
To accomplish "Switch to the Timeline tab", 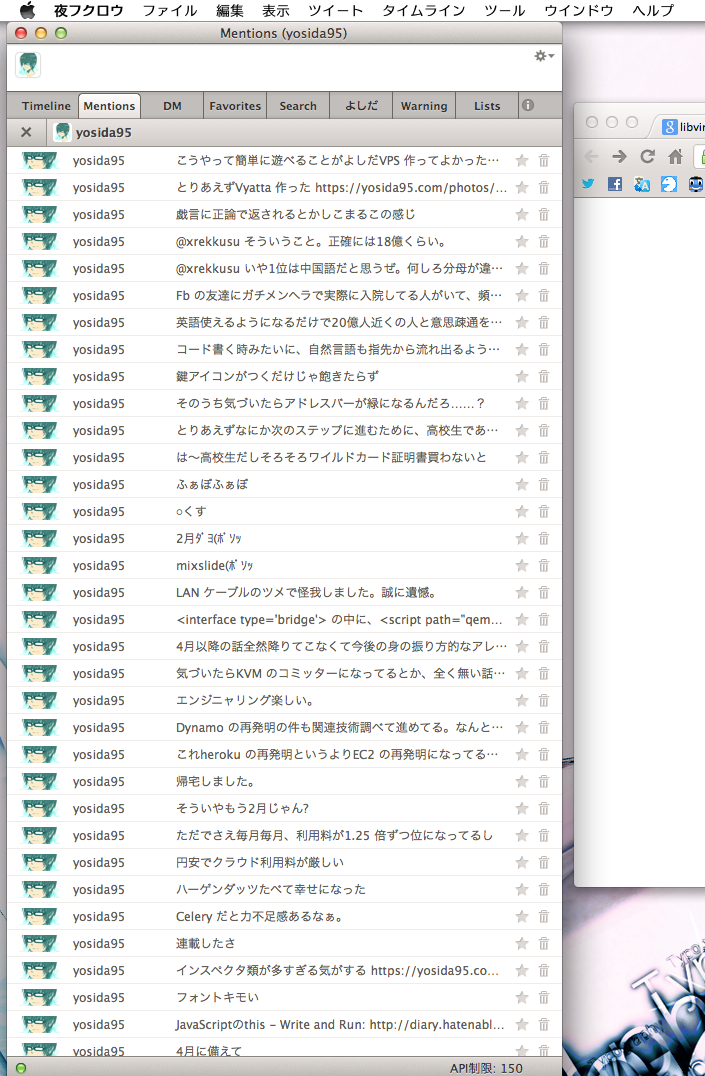I will point(46,106).
